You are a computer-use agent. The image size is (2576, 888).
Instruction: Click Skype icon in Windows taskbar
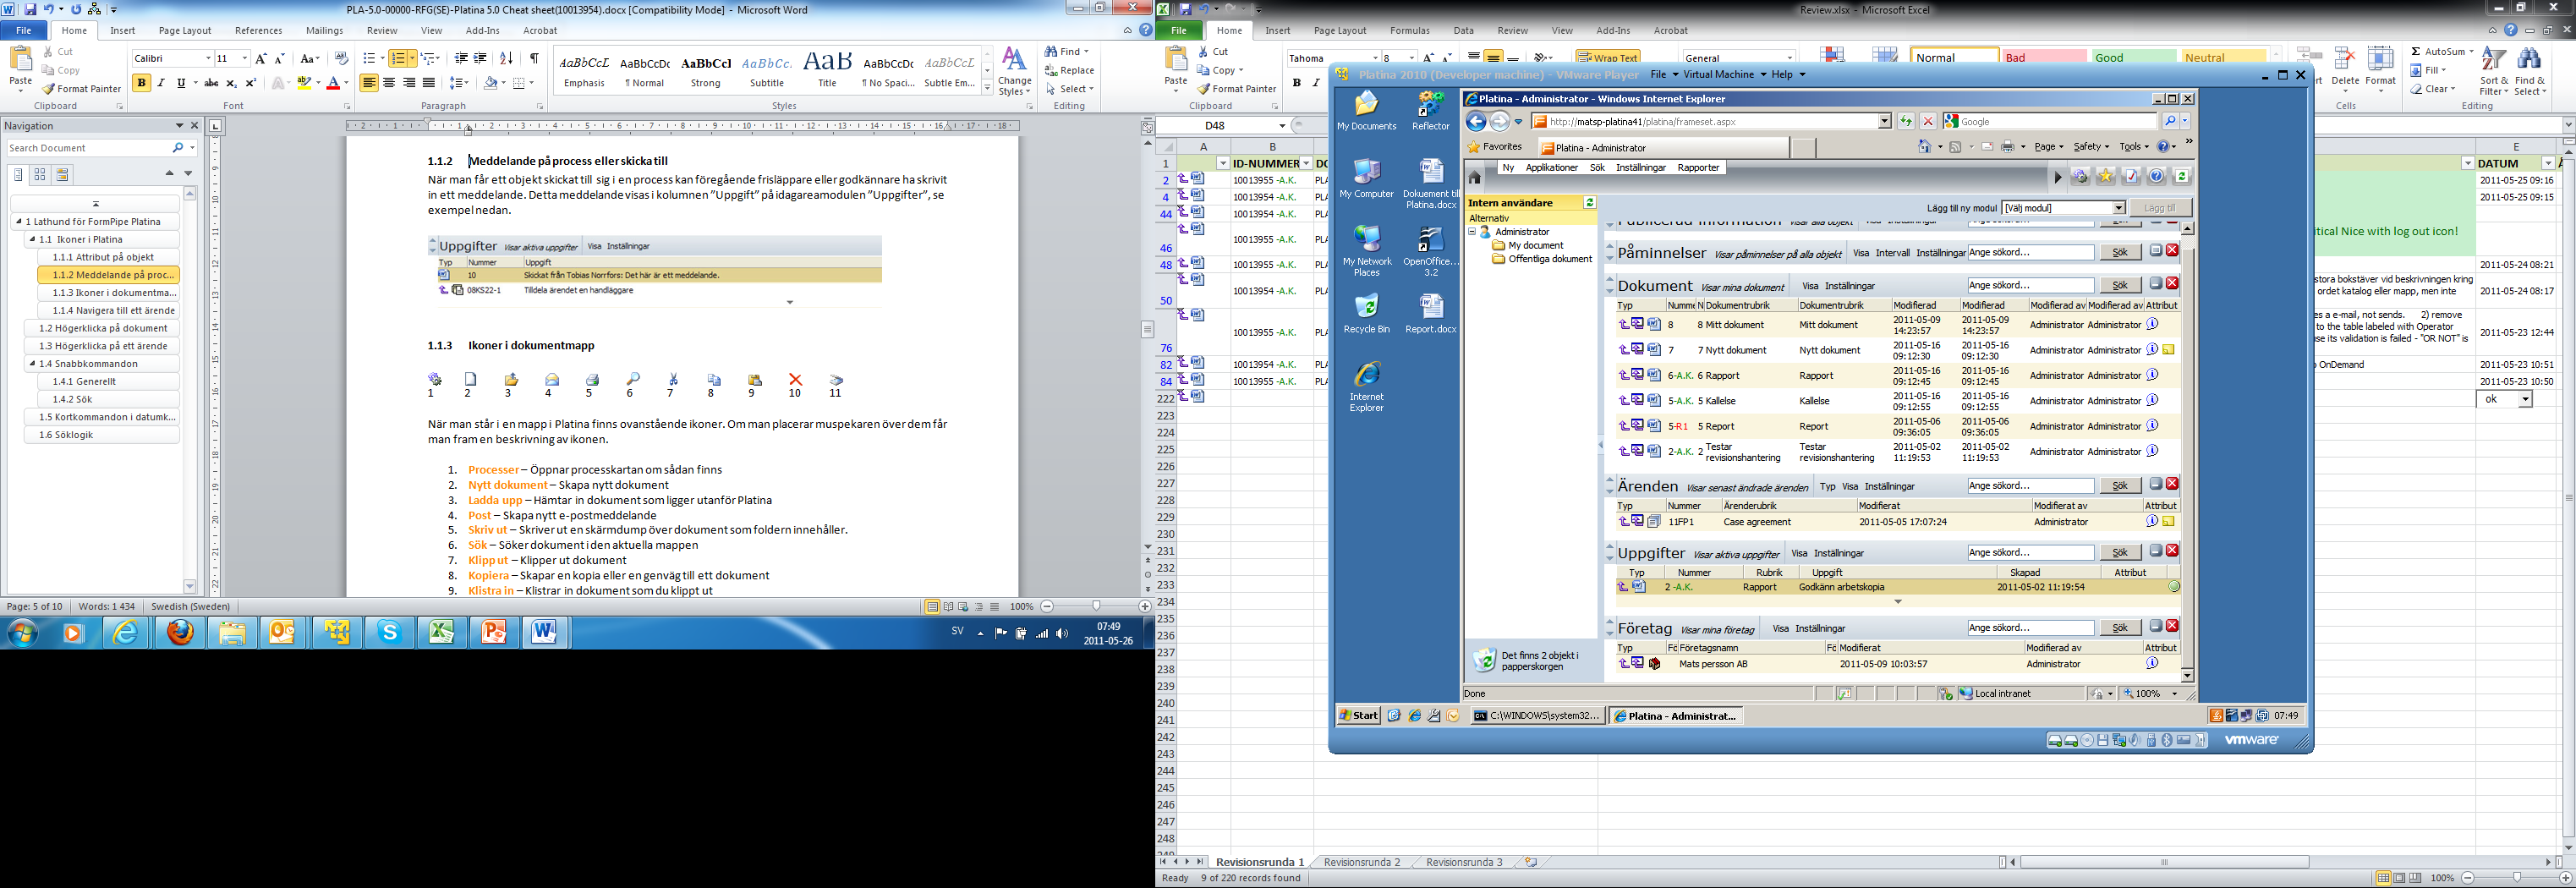(389, 632)
